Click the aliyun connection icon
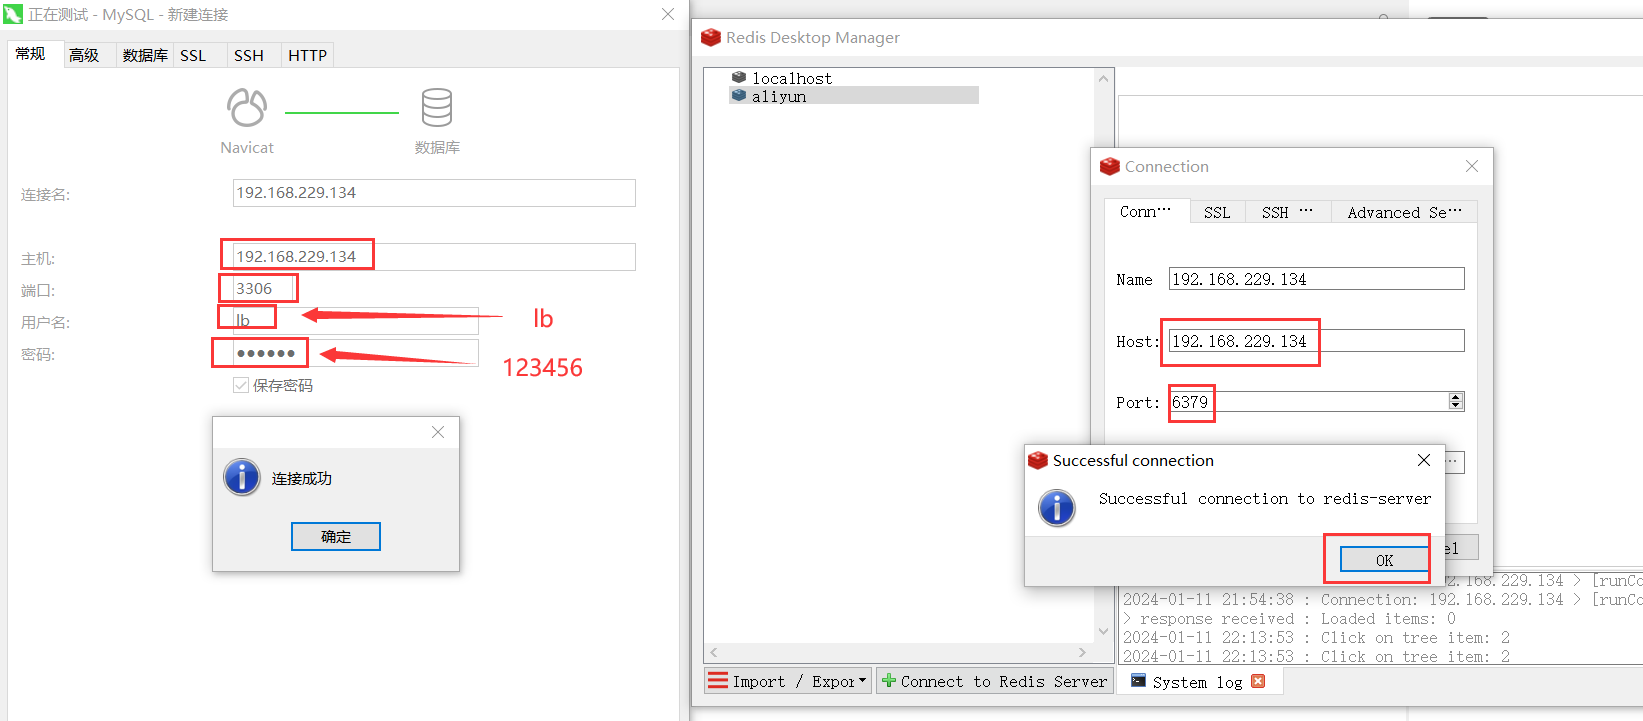Image resolution: width=1643 pixels, height=721 pixels. [x=739, y=95]
